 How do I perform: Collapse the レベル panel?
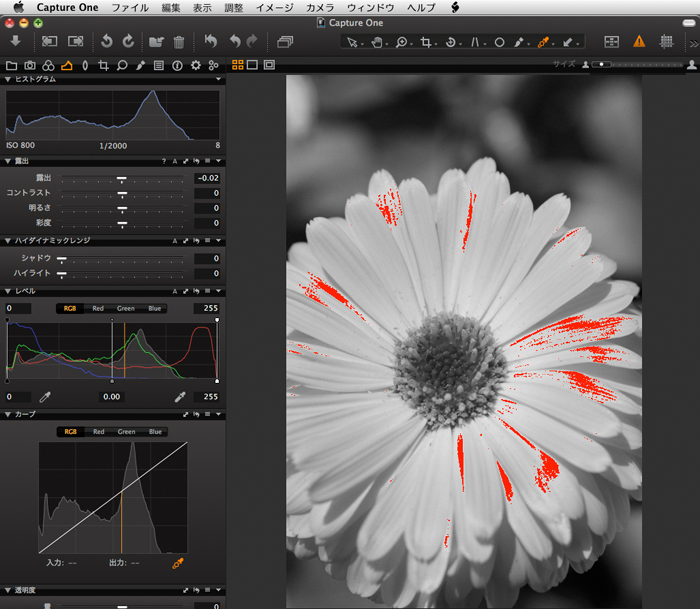(8, 291)
